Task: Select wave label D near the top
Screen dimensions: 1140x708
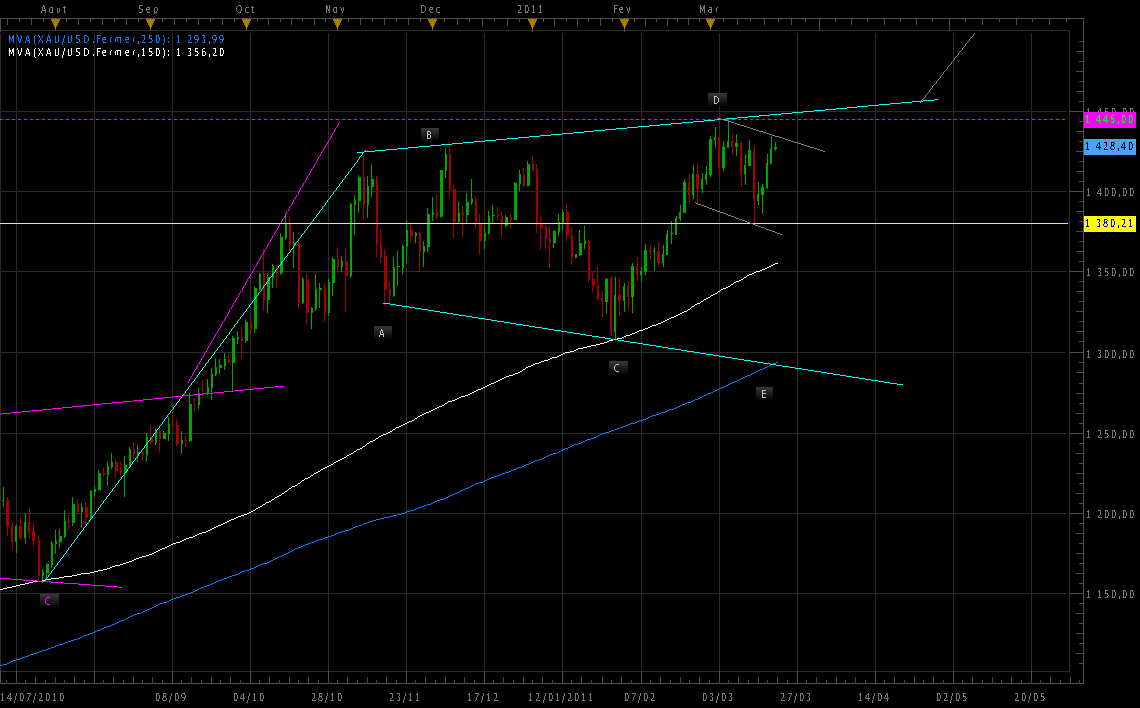Action: [716, 99]
